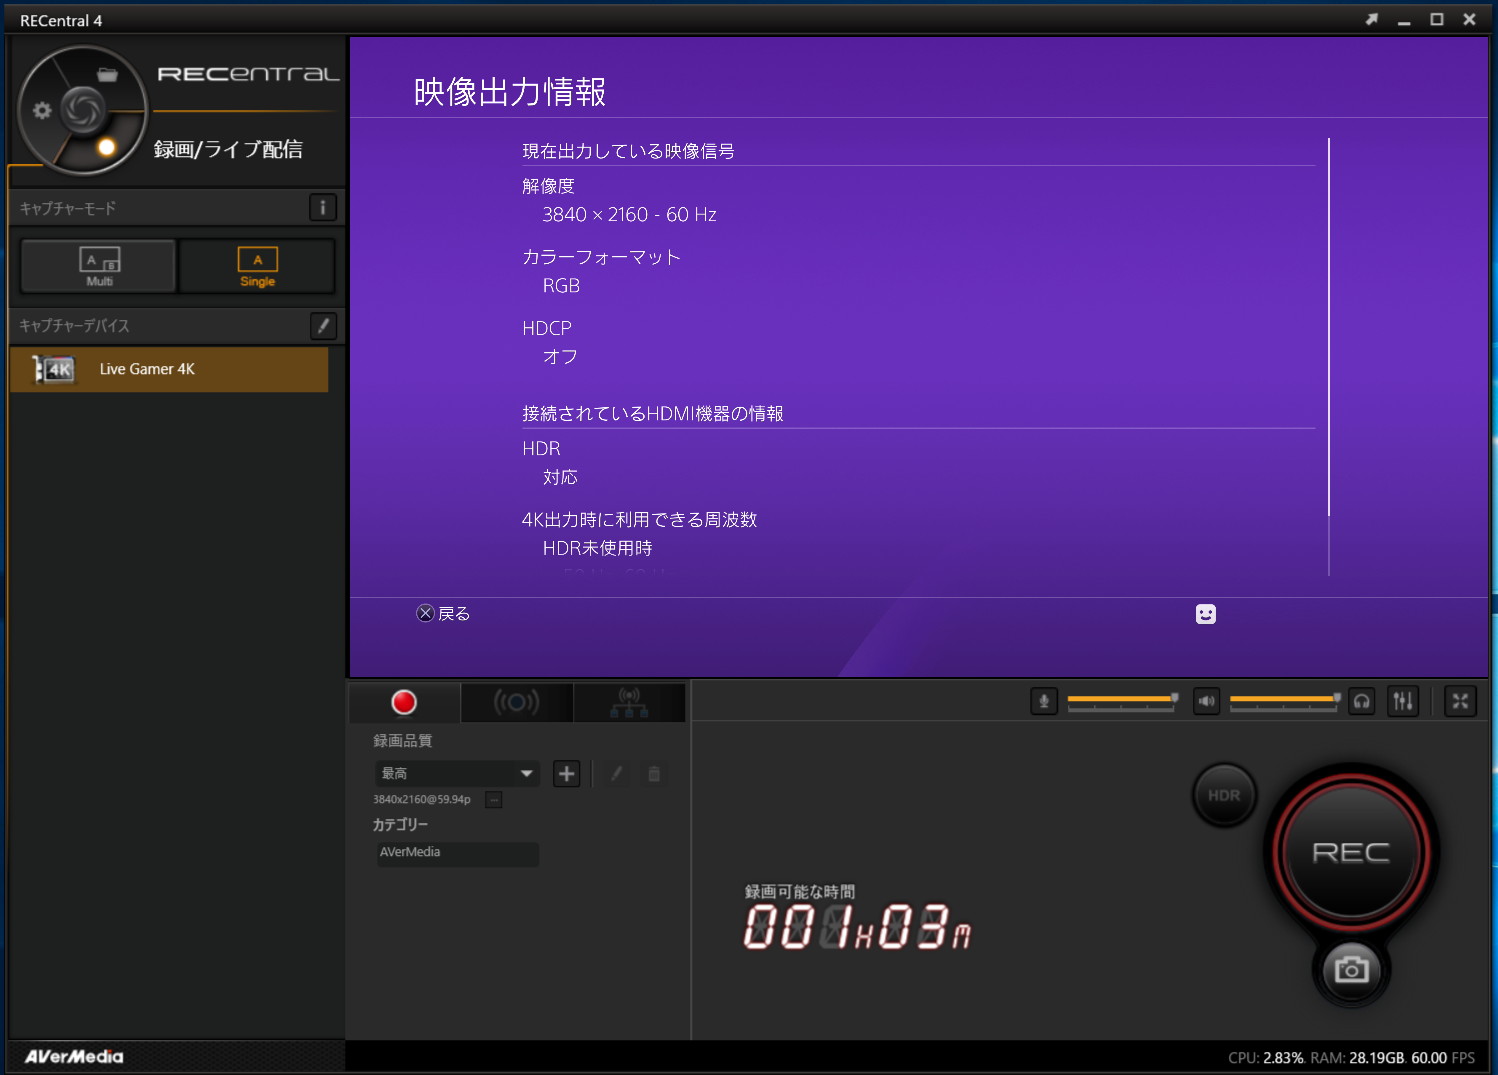Open the multi-stream broadcast tab
Screen dimensions: 1498x1075
(629, 702)
